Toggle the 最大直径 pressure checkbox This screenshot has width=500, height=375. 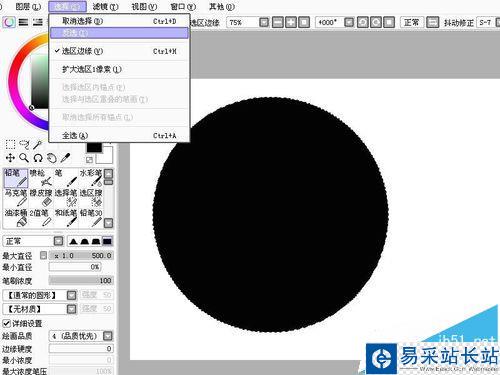pos(43,255)
